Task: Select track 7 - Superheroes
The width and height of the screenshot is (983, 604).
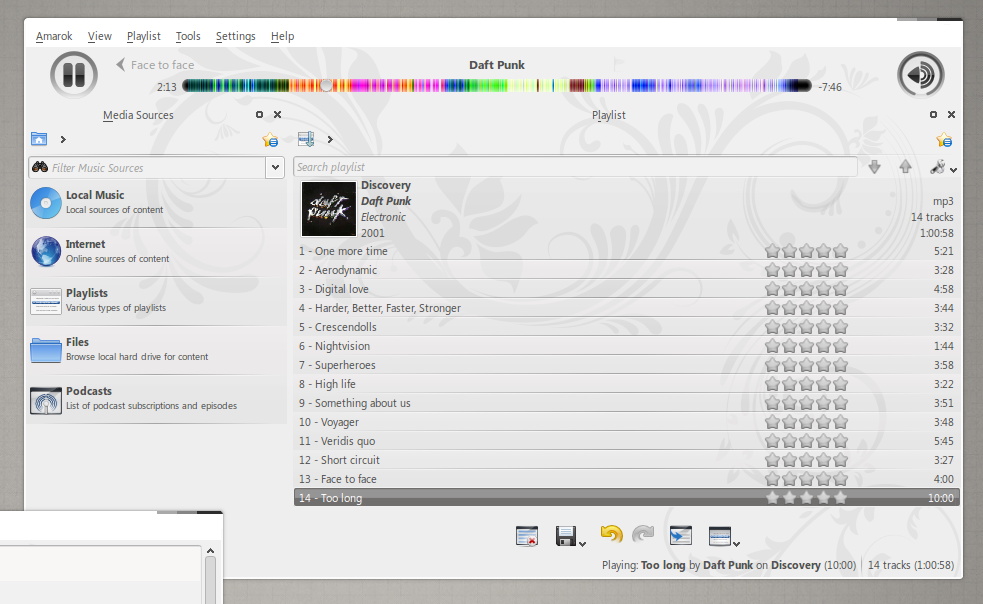Action: pos(626,365)
